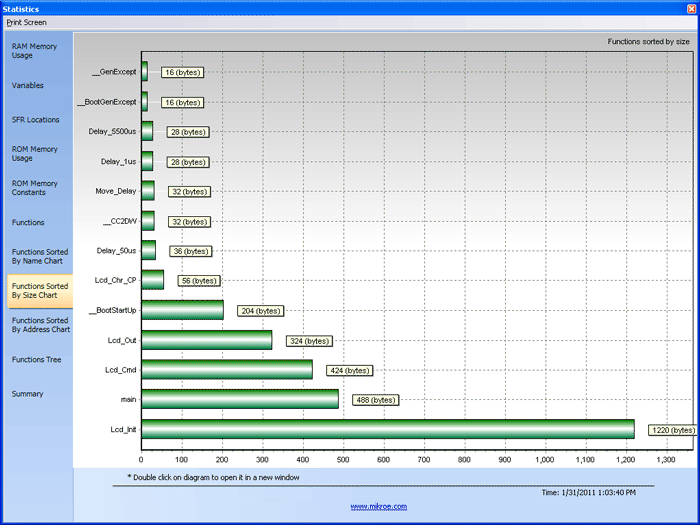
Task: Click the 56 (bytes) value label
Action: point(199,281)
